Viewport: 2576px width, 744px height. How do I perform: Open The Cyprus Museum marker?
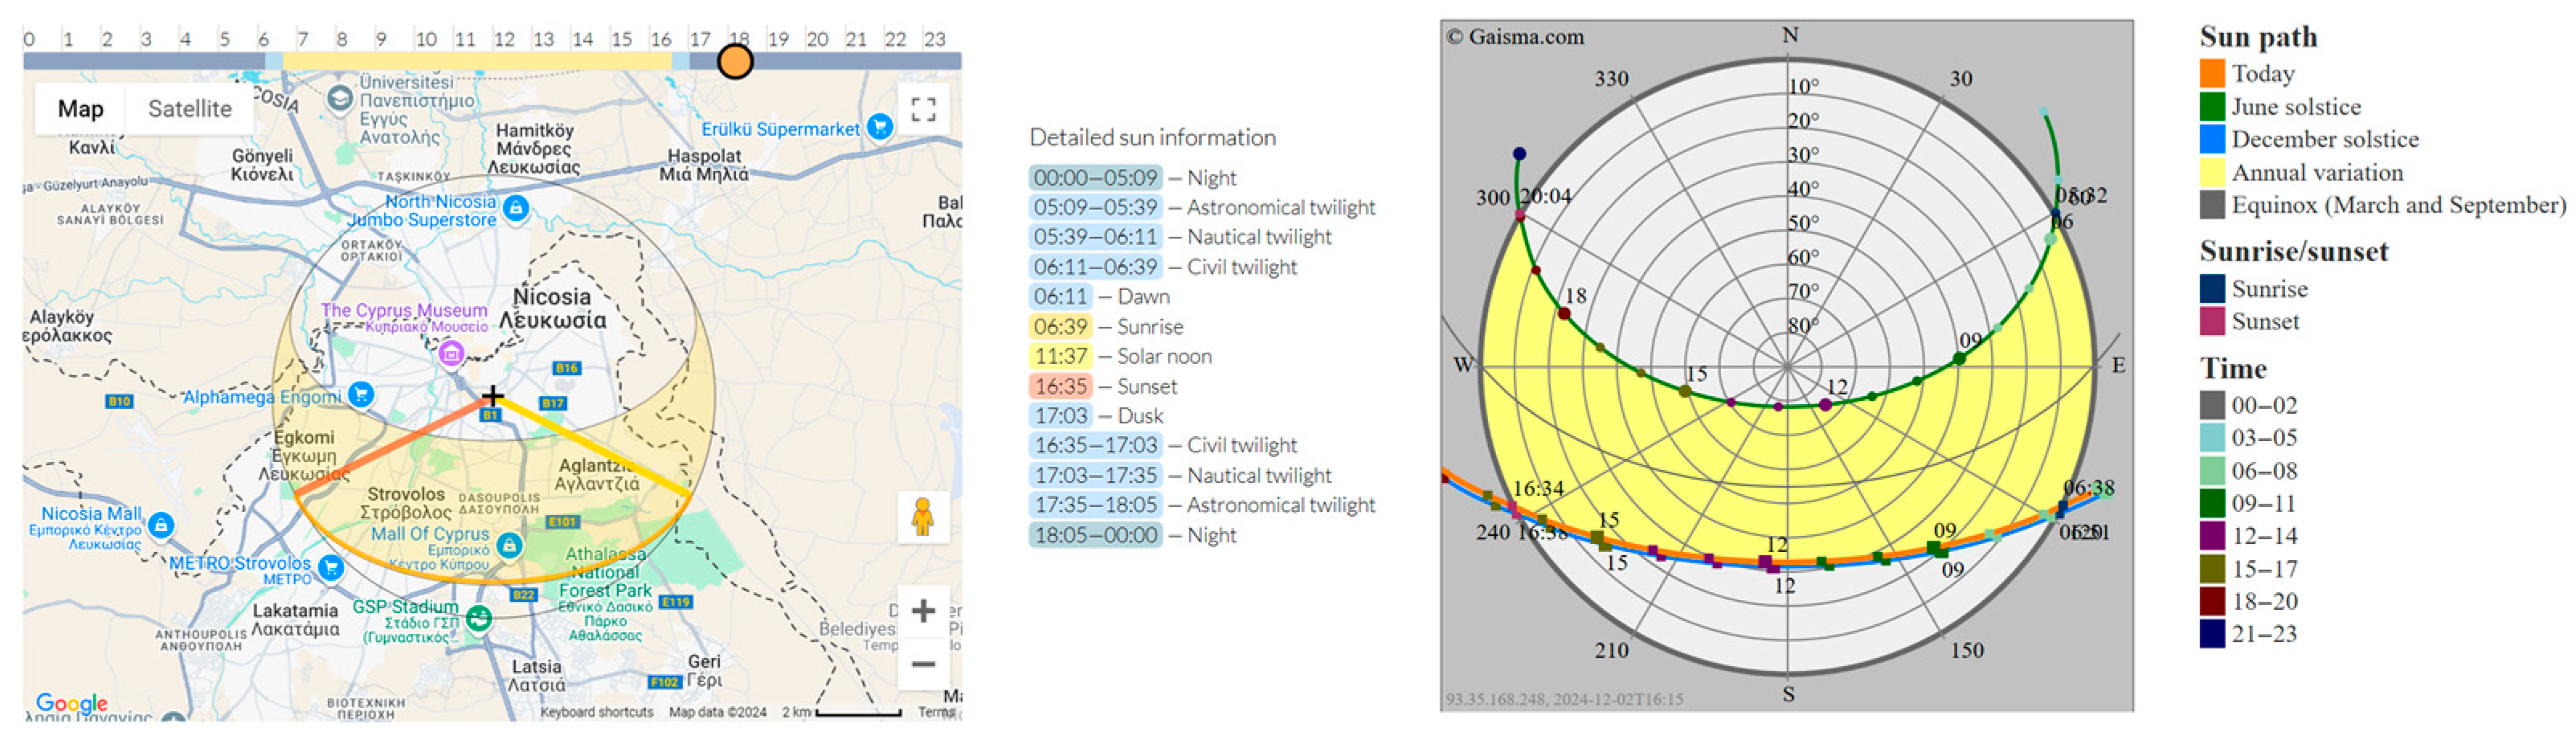click(x=451, y=353)
